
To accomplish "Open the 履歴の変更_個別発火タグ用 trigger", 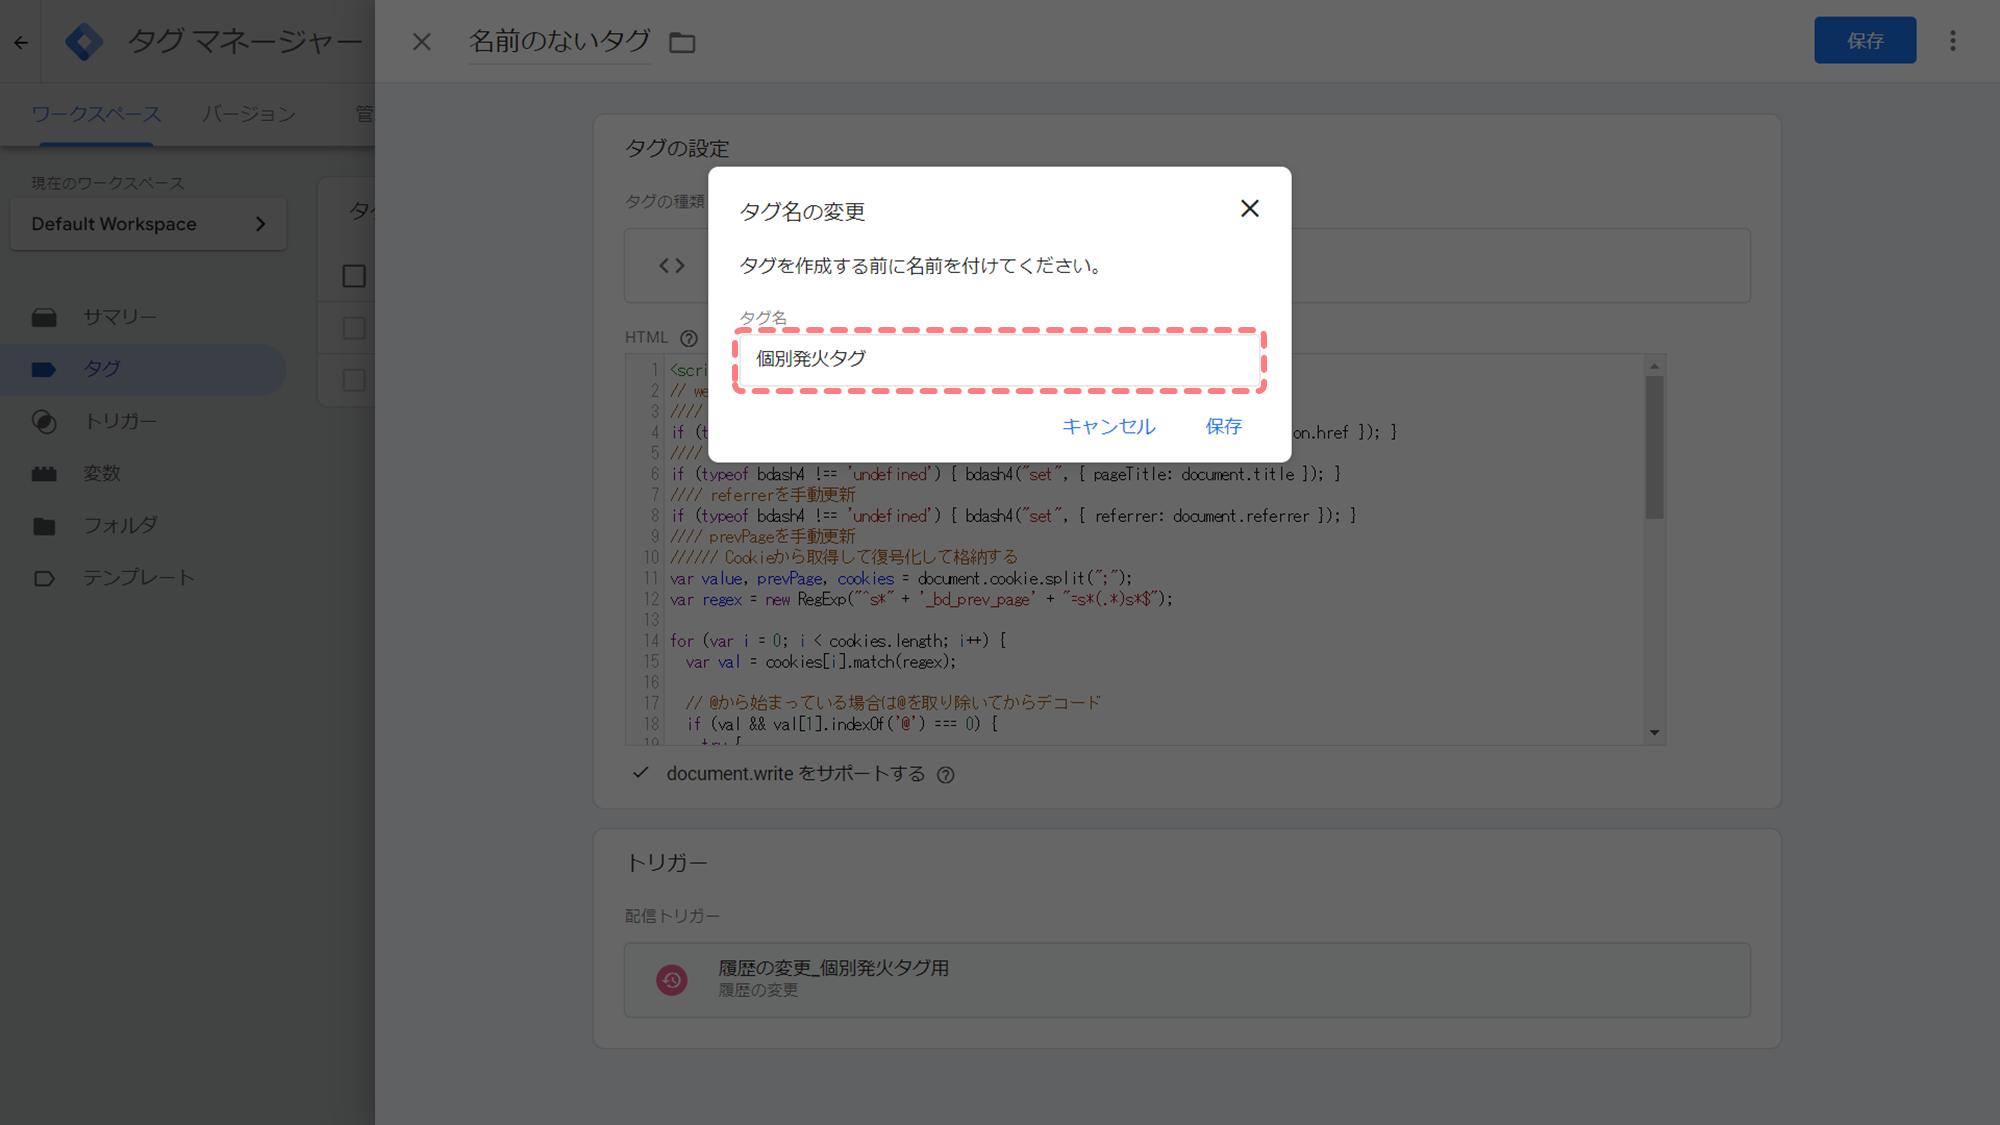I will 1187,980.
